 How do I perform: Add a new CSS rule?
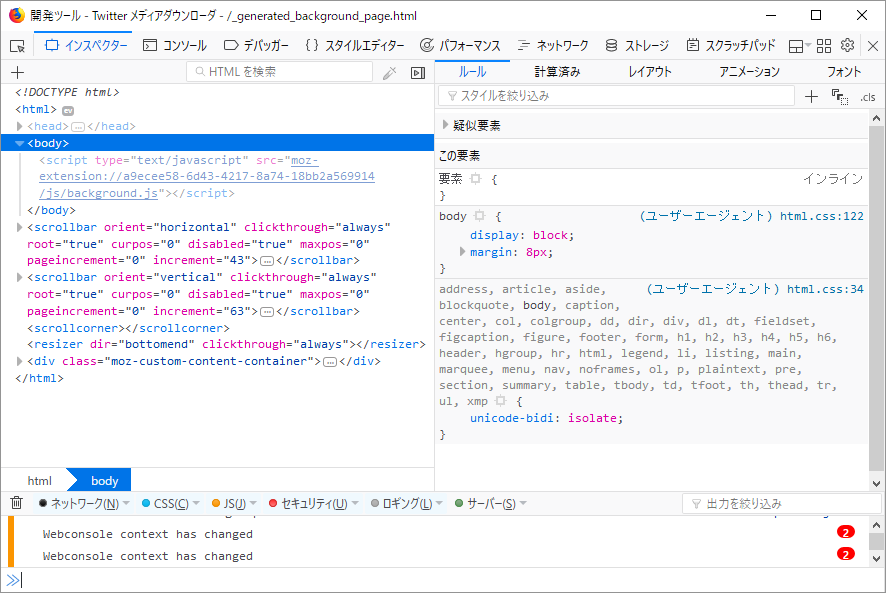[811, 97]
